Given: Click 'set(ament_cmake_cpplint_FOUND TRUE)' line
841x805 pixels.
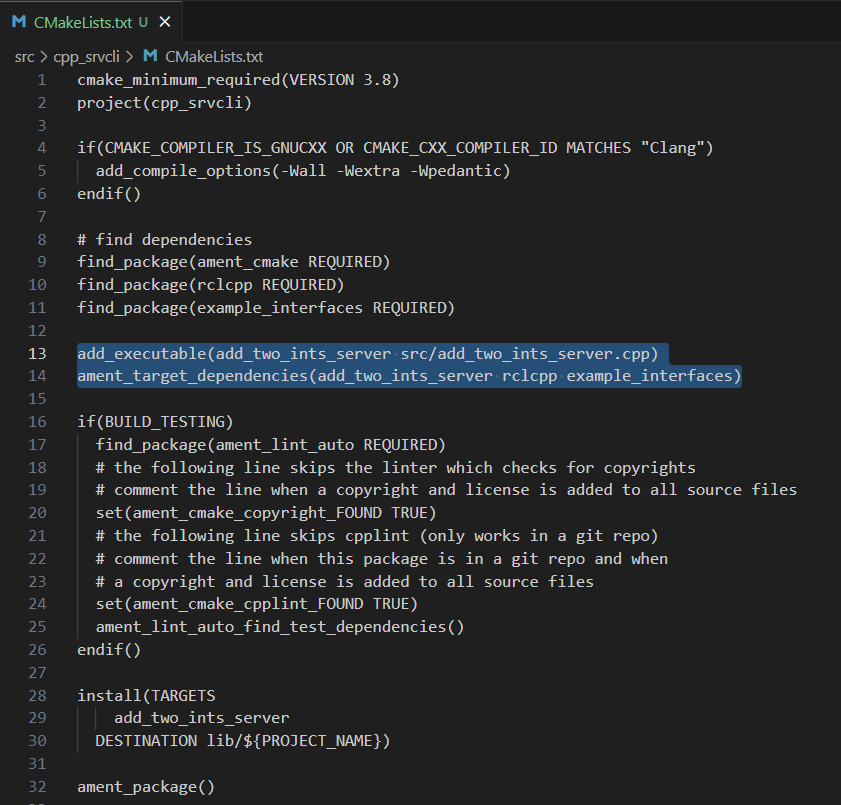Looking at the screenshot, I should point(256,604).
